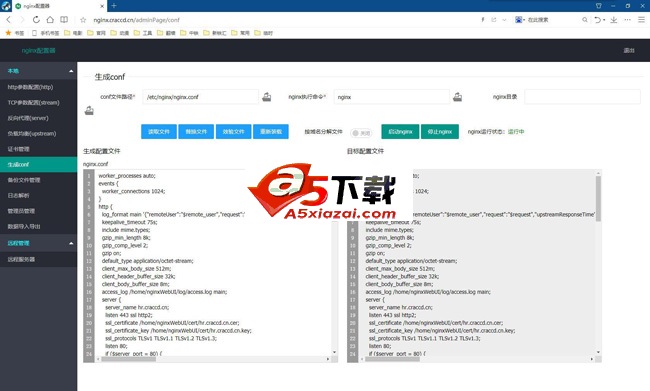
Task: Click the save icon below conf path label
Action: click(89, 111)
